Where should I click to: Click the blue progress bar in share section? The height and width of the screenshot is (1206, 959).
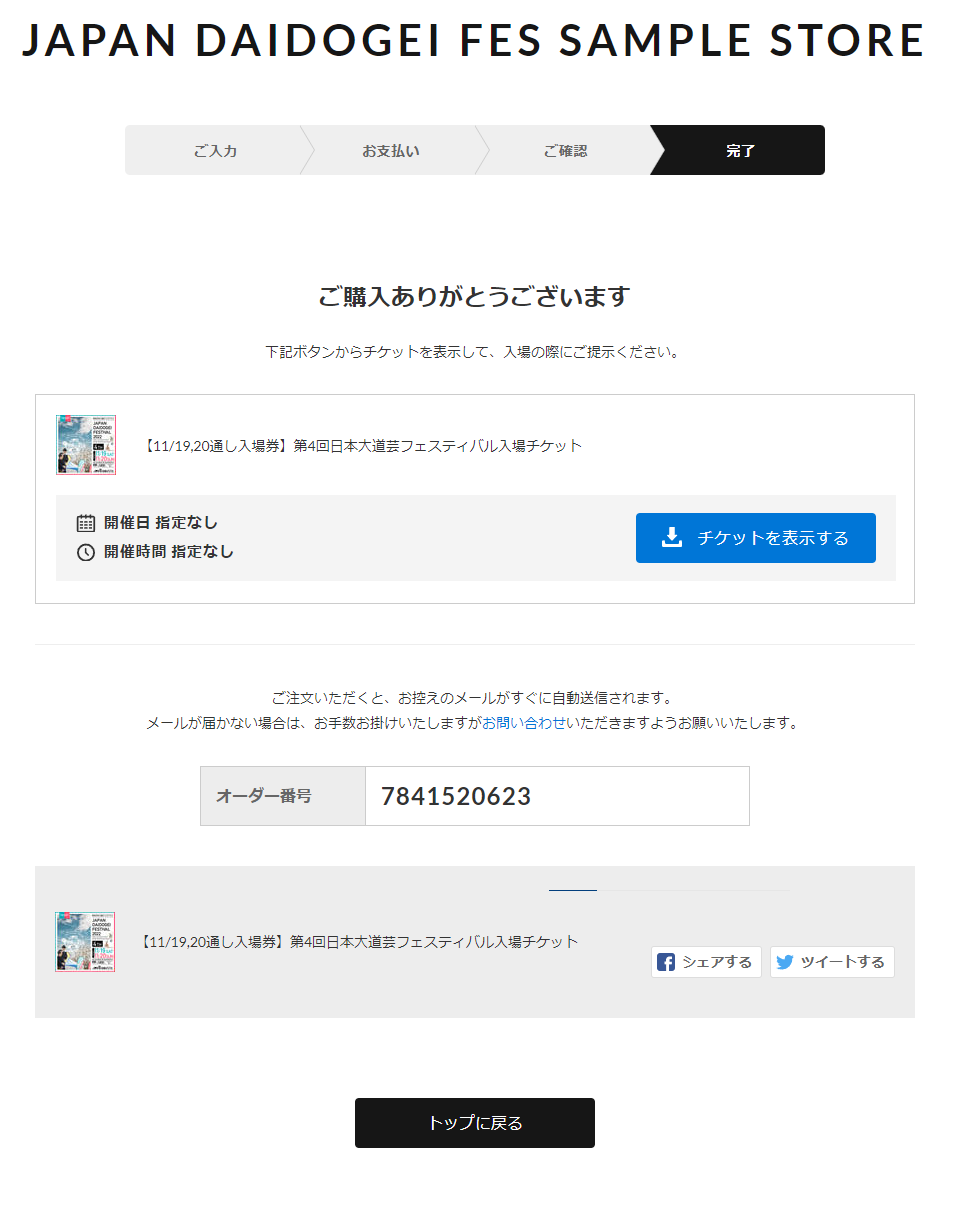point(573,889)
